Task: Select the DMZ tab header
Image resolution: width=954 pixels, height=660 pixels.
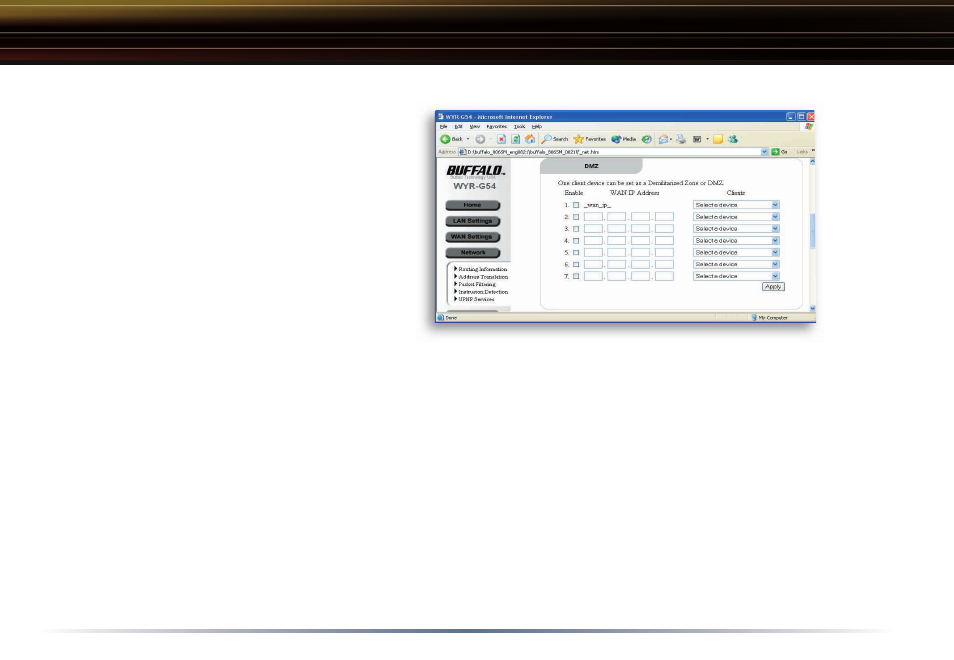Action: click(x=591, y=166)
